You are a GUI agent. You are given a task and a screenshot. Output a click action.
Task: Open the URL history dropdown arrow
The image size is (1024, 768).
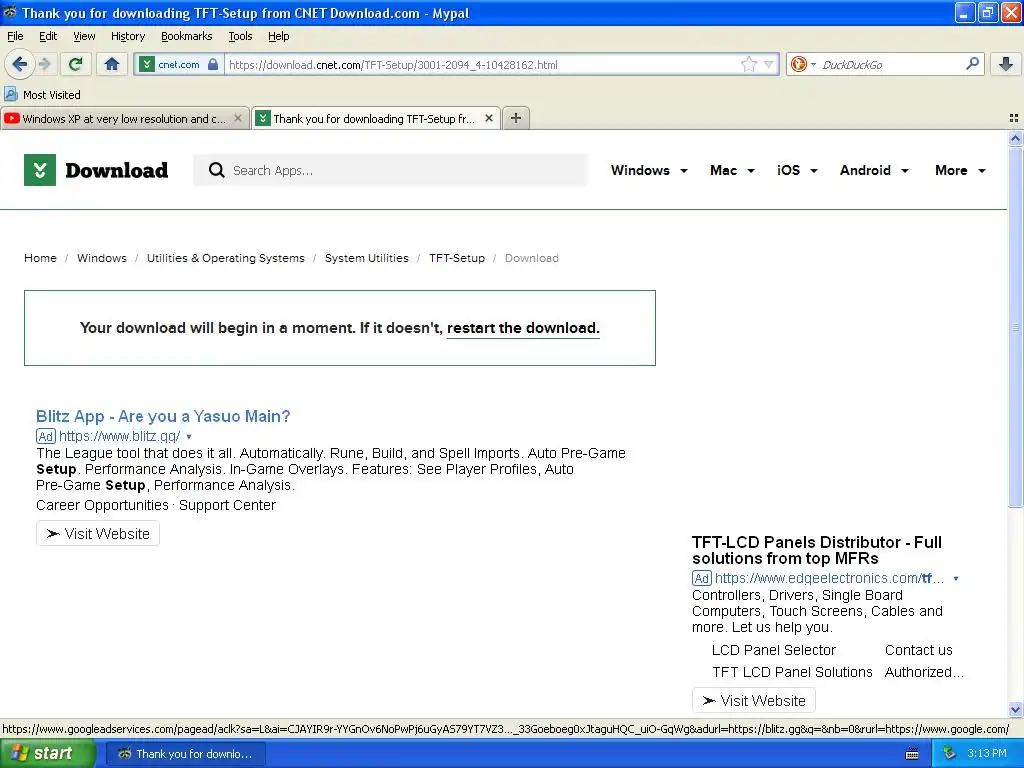[769, 64]
